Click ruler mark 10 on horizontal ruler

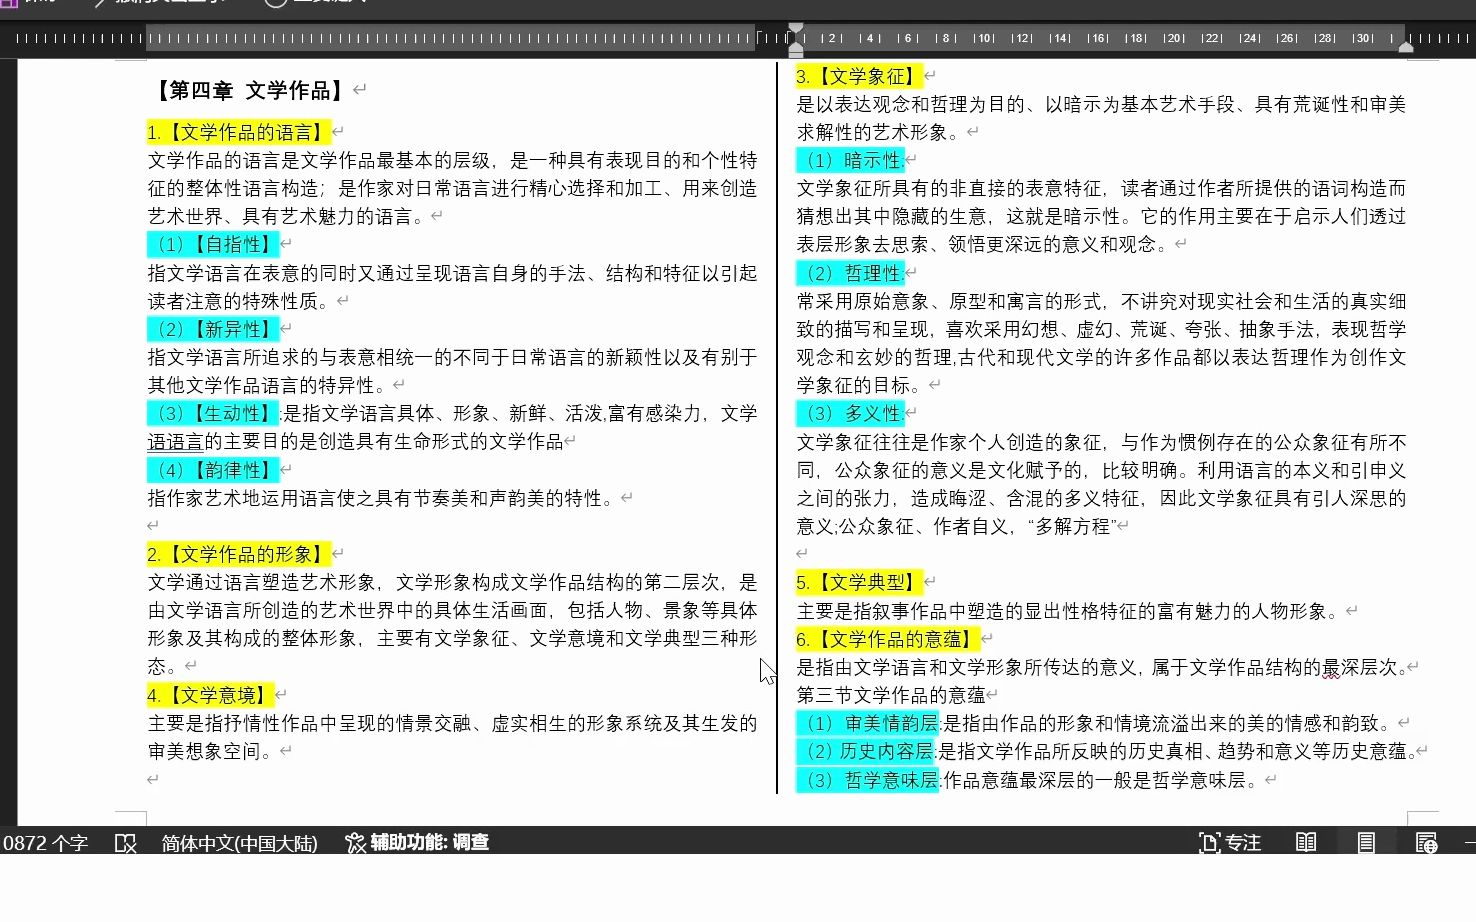coord(985,38)
